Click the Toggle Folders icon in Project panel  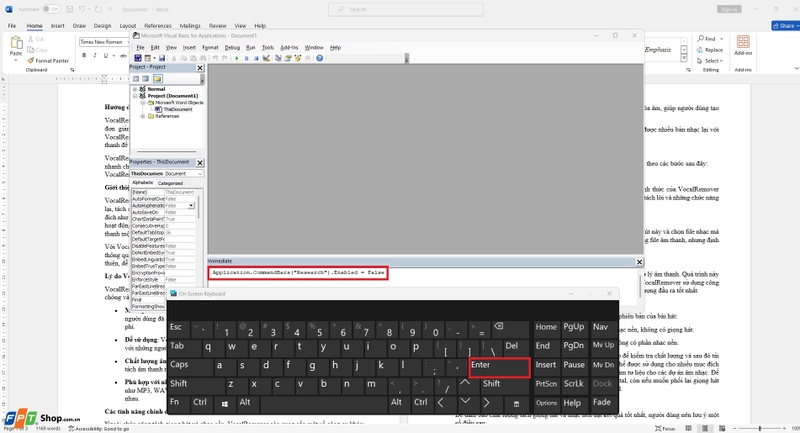pos(159,78)
